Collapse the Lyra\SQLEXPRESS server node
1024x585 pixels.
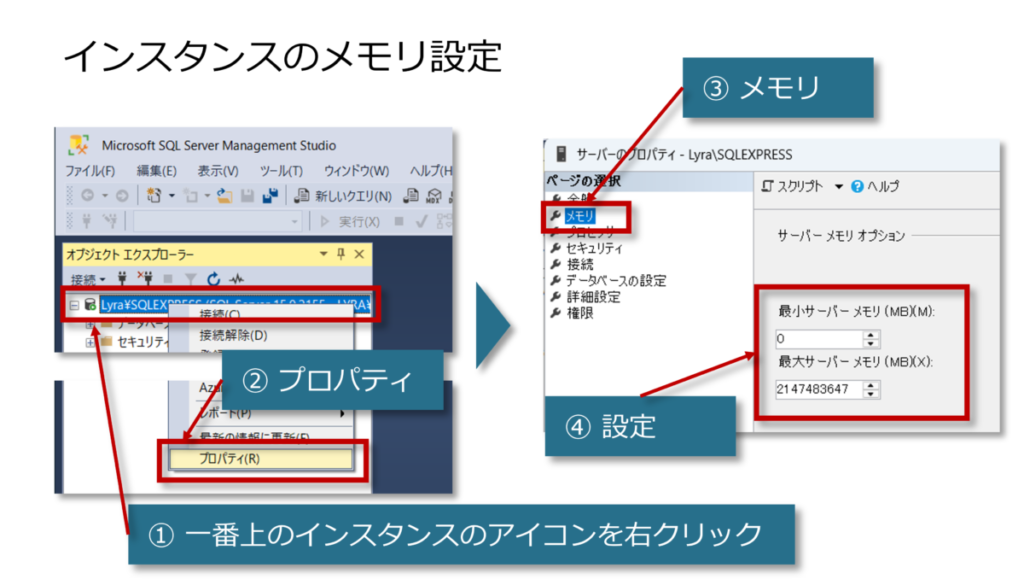tap(74, 305)
